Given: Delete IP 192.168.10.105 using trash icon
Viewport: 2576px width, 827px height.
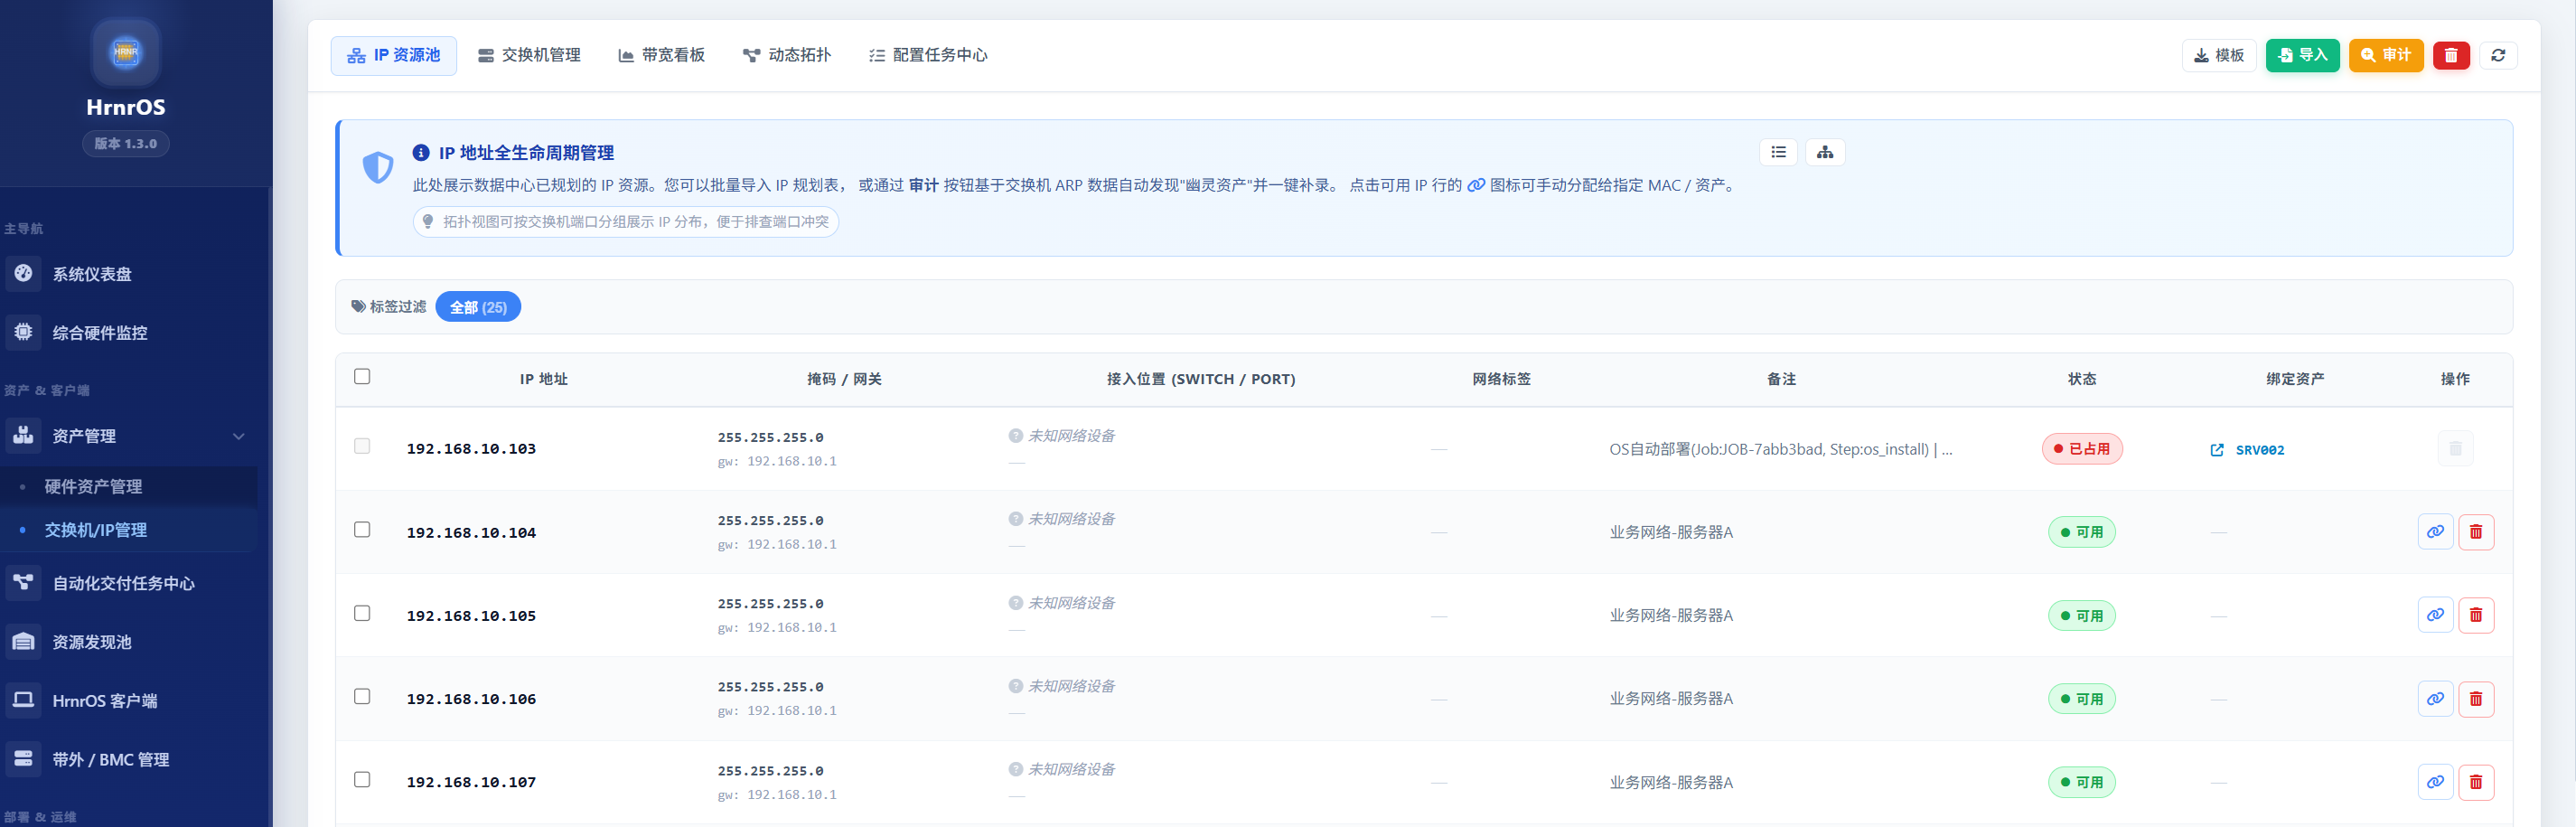Looking at the screenshot, I should pos(2475,615).
